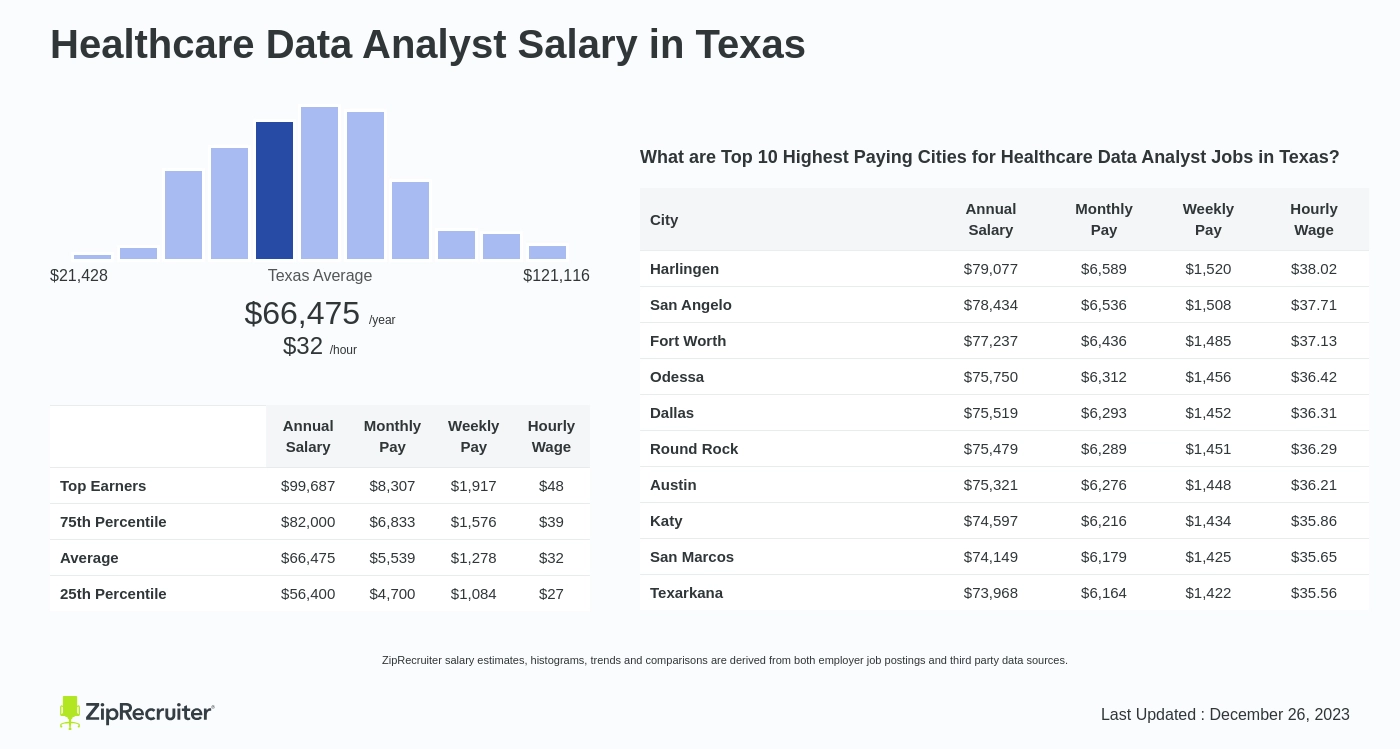Select Austin city row
Image resolution: width=1400 pixels, height=749 pixels.
click(1005, 484)
